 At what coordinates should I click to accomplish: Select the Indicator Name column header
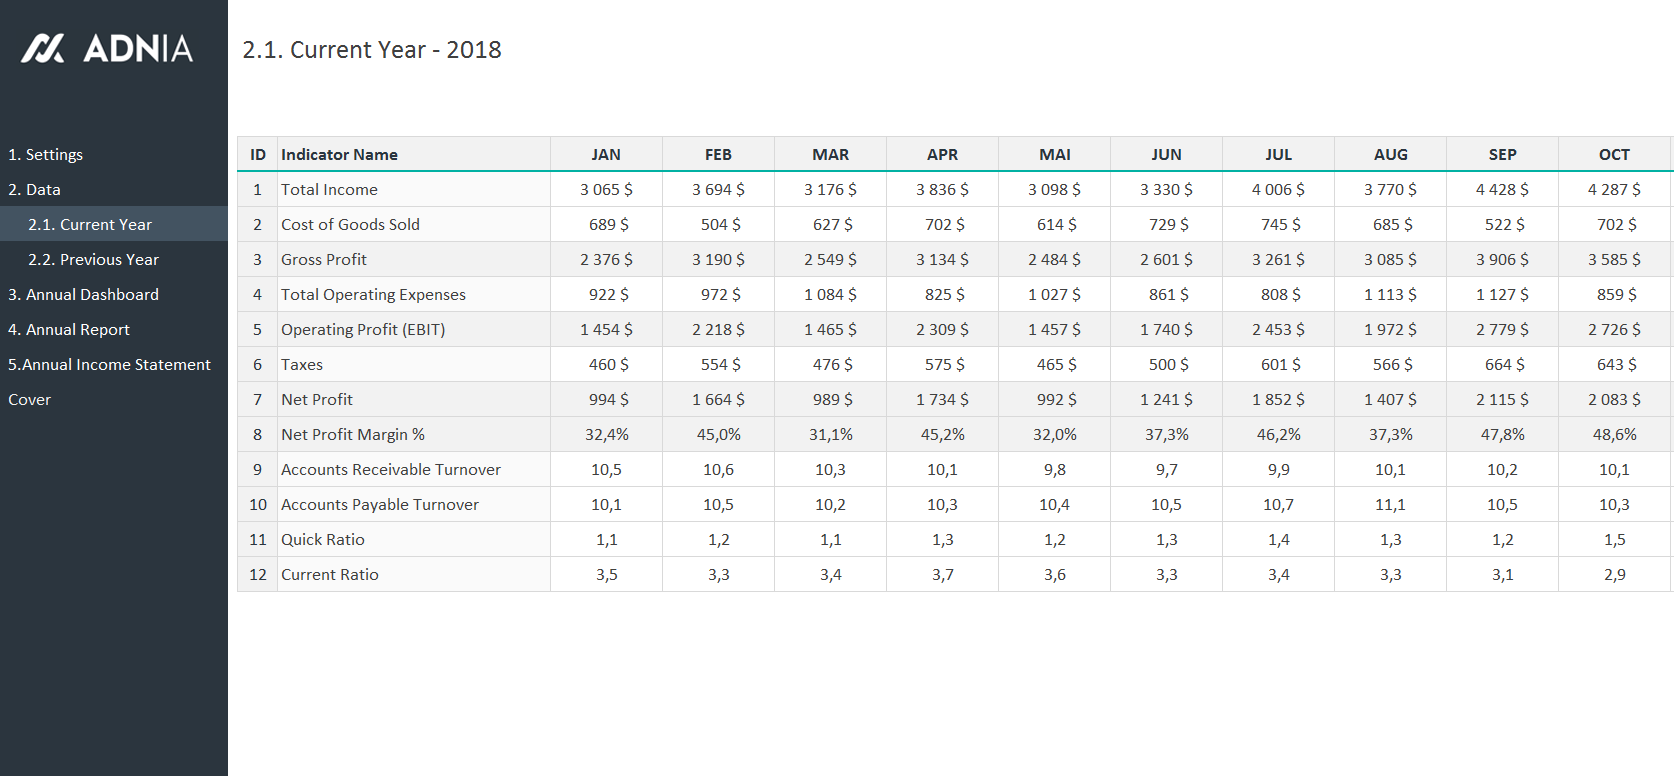point(340,154)
